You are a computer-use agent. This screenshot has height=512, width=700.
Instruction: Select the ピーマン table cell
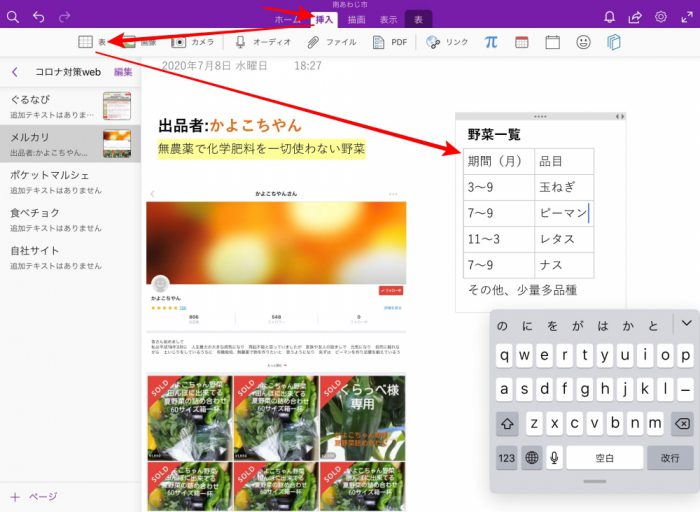click(x=564, y=213)
